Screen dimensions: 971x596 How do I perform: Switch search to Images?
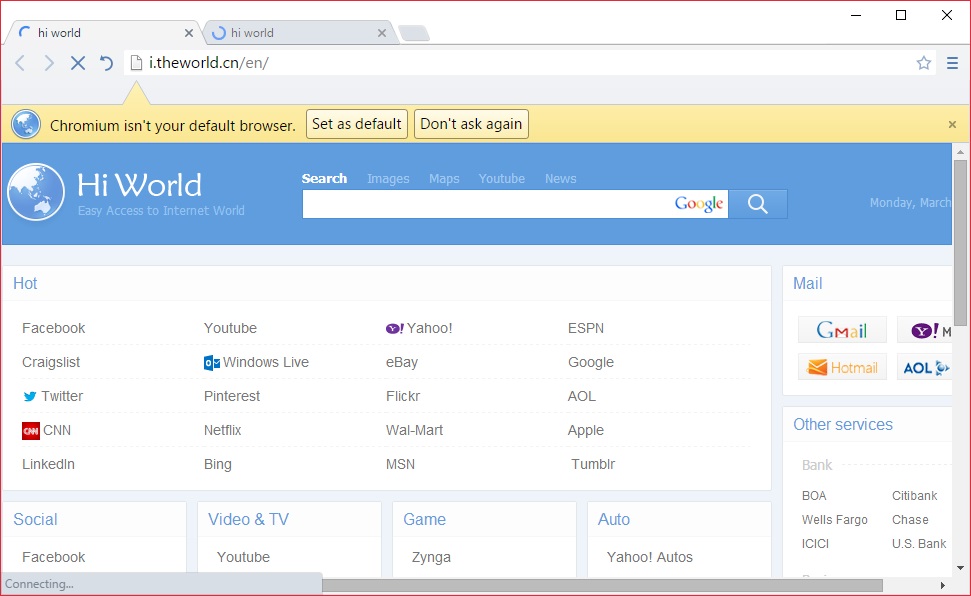[388, 178]
